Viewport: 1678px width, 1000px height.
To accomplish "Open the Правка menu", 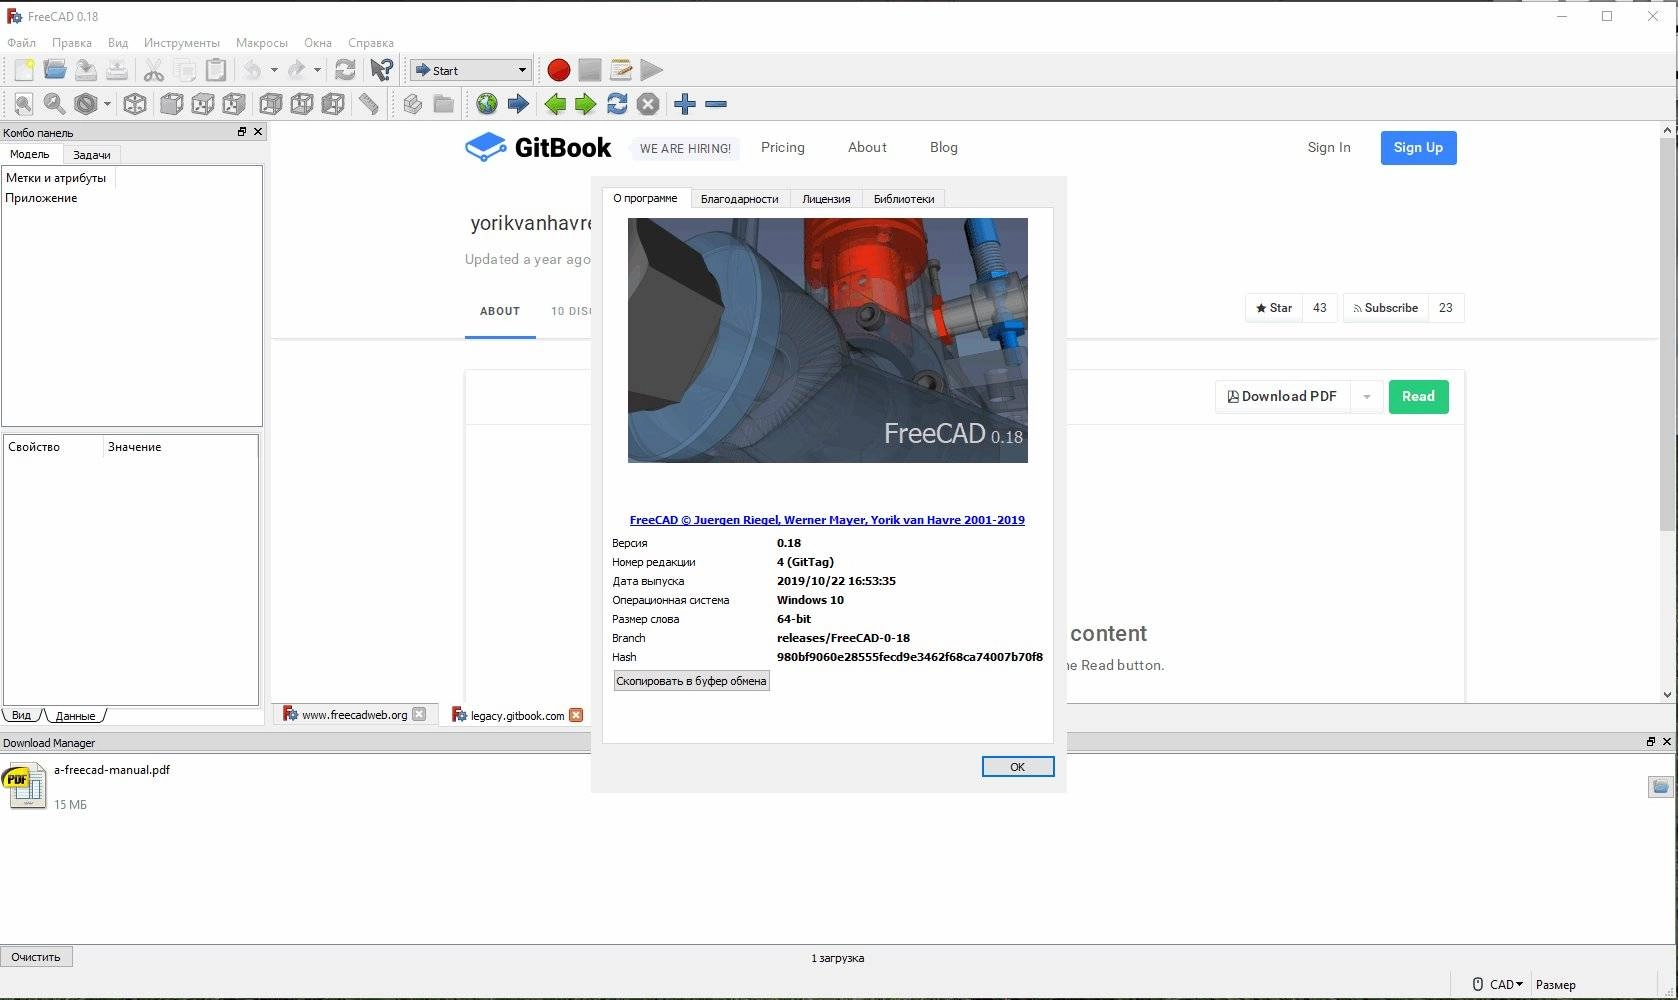I will pyautogui.click(x=72, y=43).
